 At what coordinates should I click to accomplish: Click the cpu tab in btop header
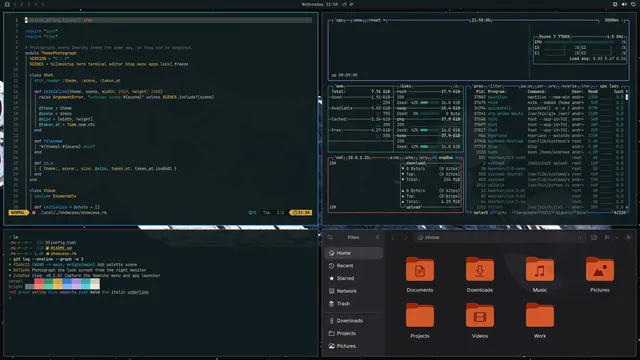click(x=340, y=20)
